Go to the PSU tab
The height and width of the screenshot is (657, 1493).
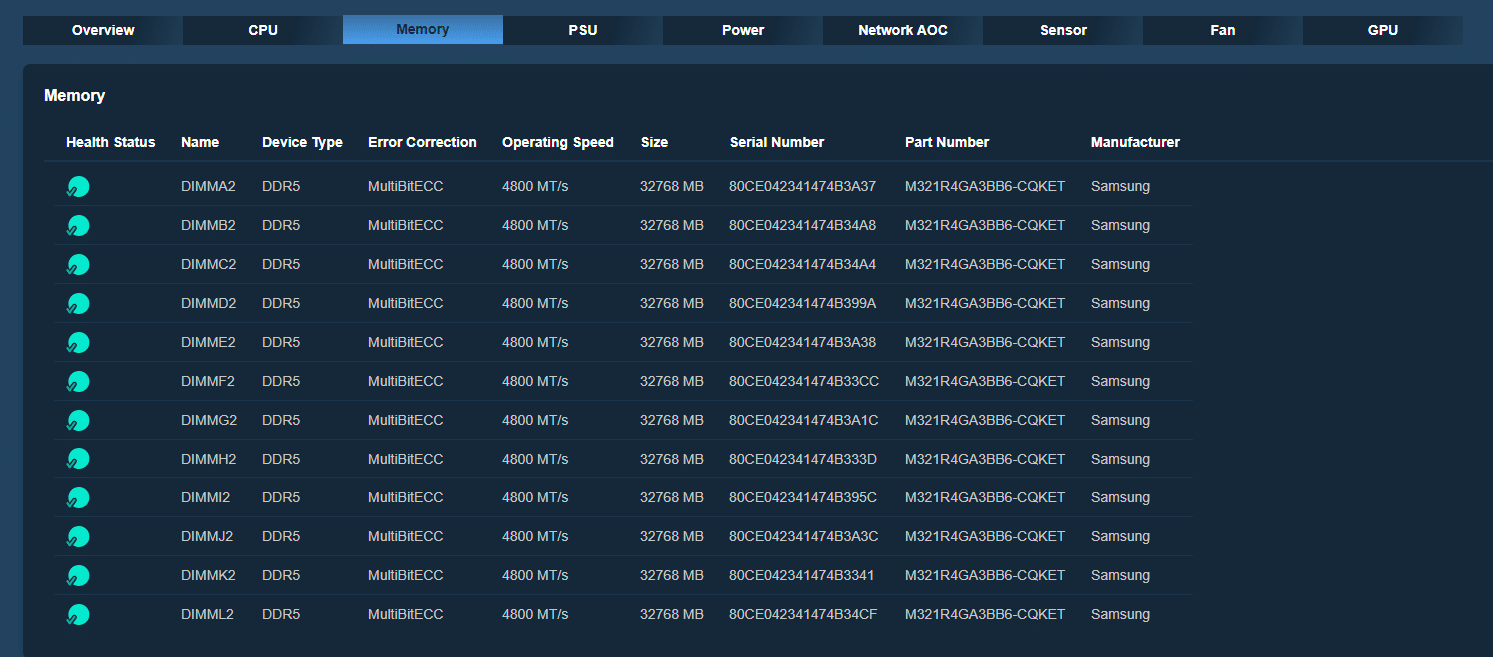(x=583, y=30)
